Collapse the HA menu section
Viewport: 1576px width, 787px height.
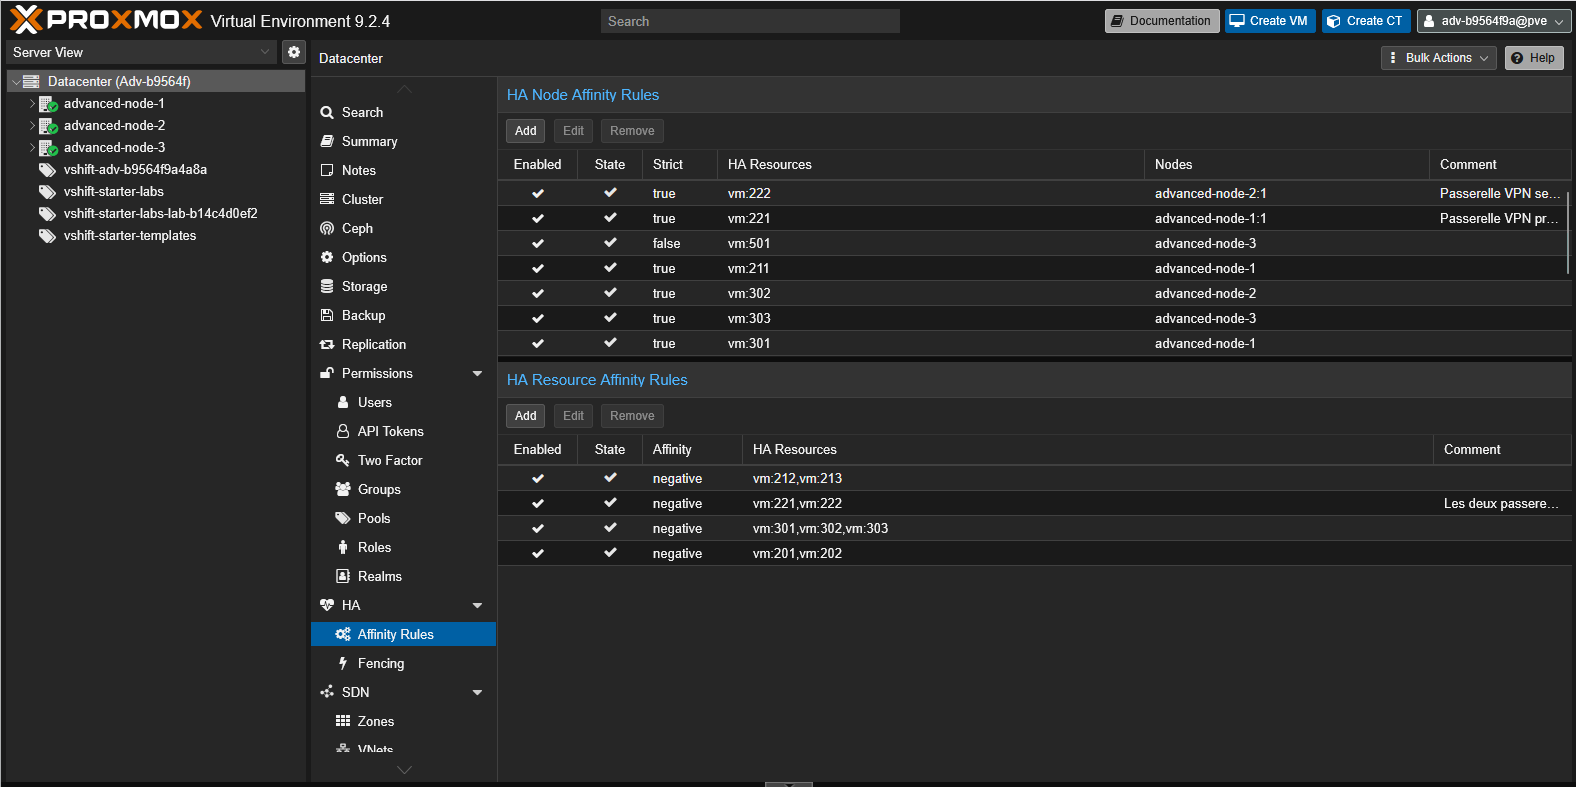477,606
